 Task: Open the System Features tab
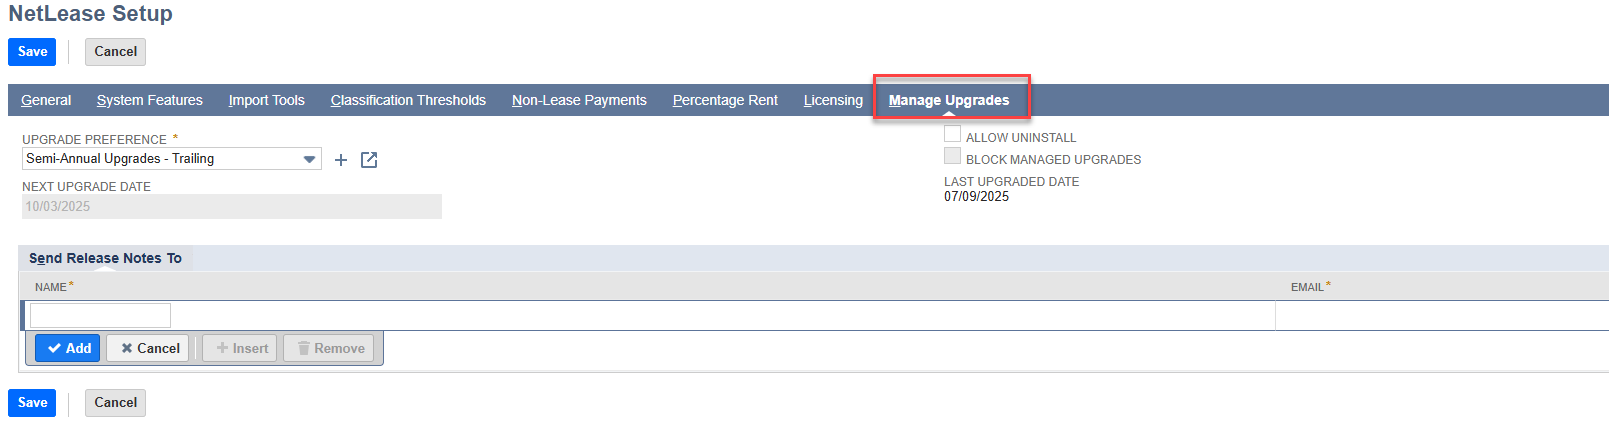click(150, 100)
